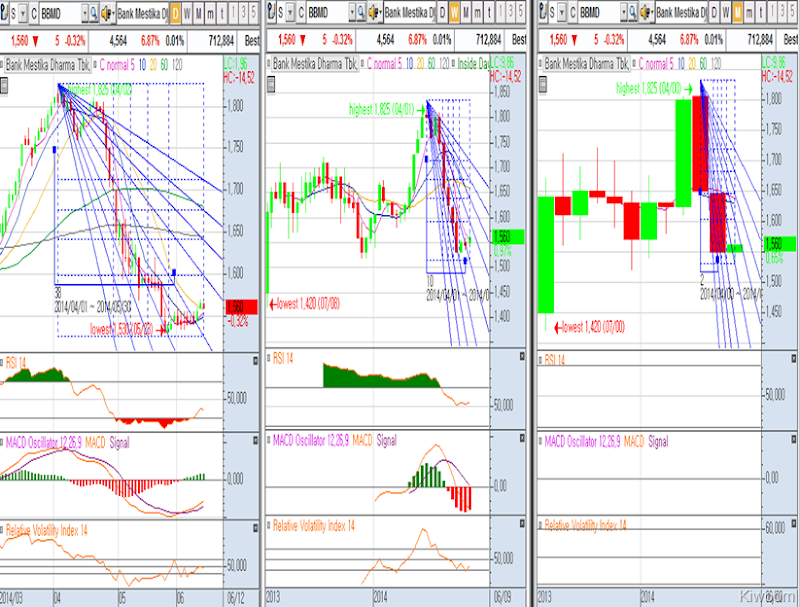The height and width of the screenshot is (607, 800).
Task: Close MACD Oscillator pane in monthly chart
Action: [794, 439]
